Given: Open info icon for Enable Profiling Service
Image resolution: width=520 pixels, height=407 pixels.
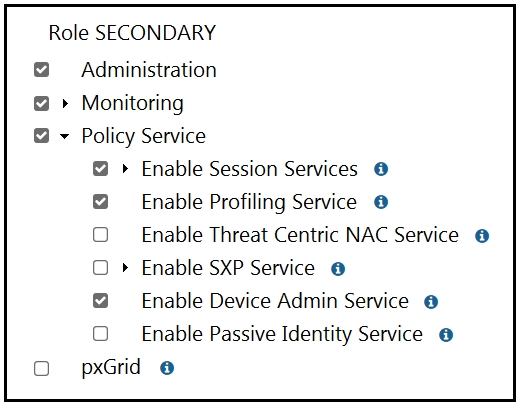Looking at the screenshot, I should [x=381, y=202].
